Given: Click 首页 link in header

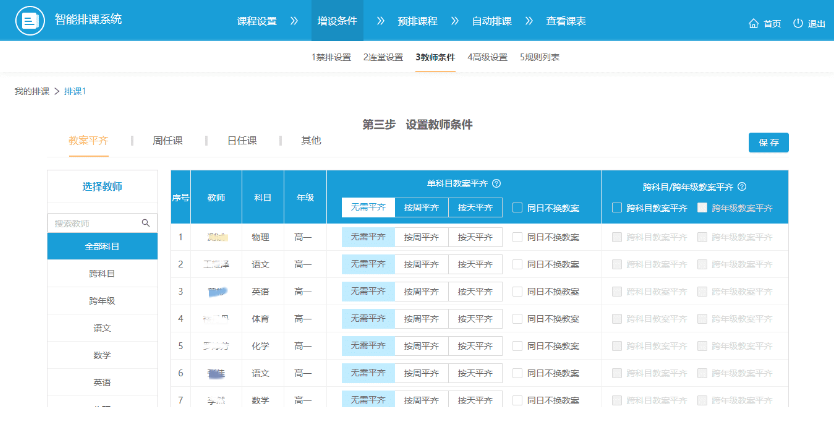Looking at the screenshot, I should tap(772, 24).
